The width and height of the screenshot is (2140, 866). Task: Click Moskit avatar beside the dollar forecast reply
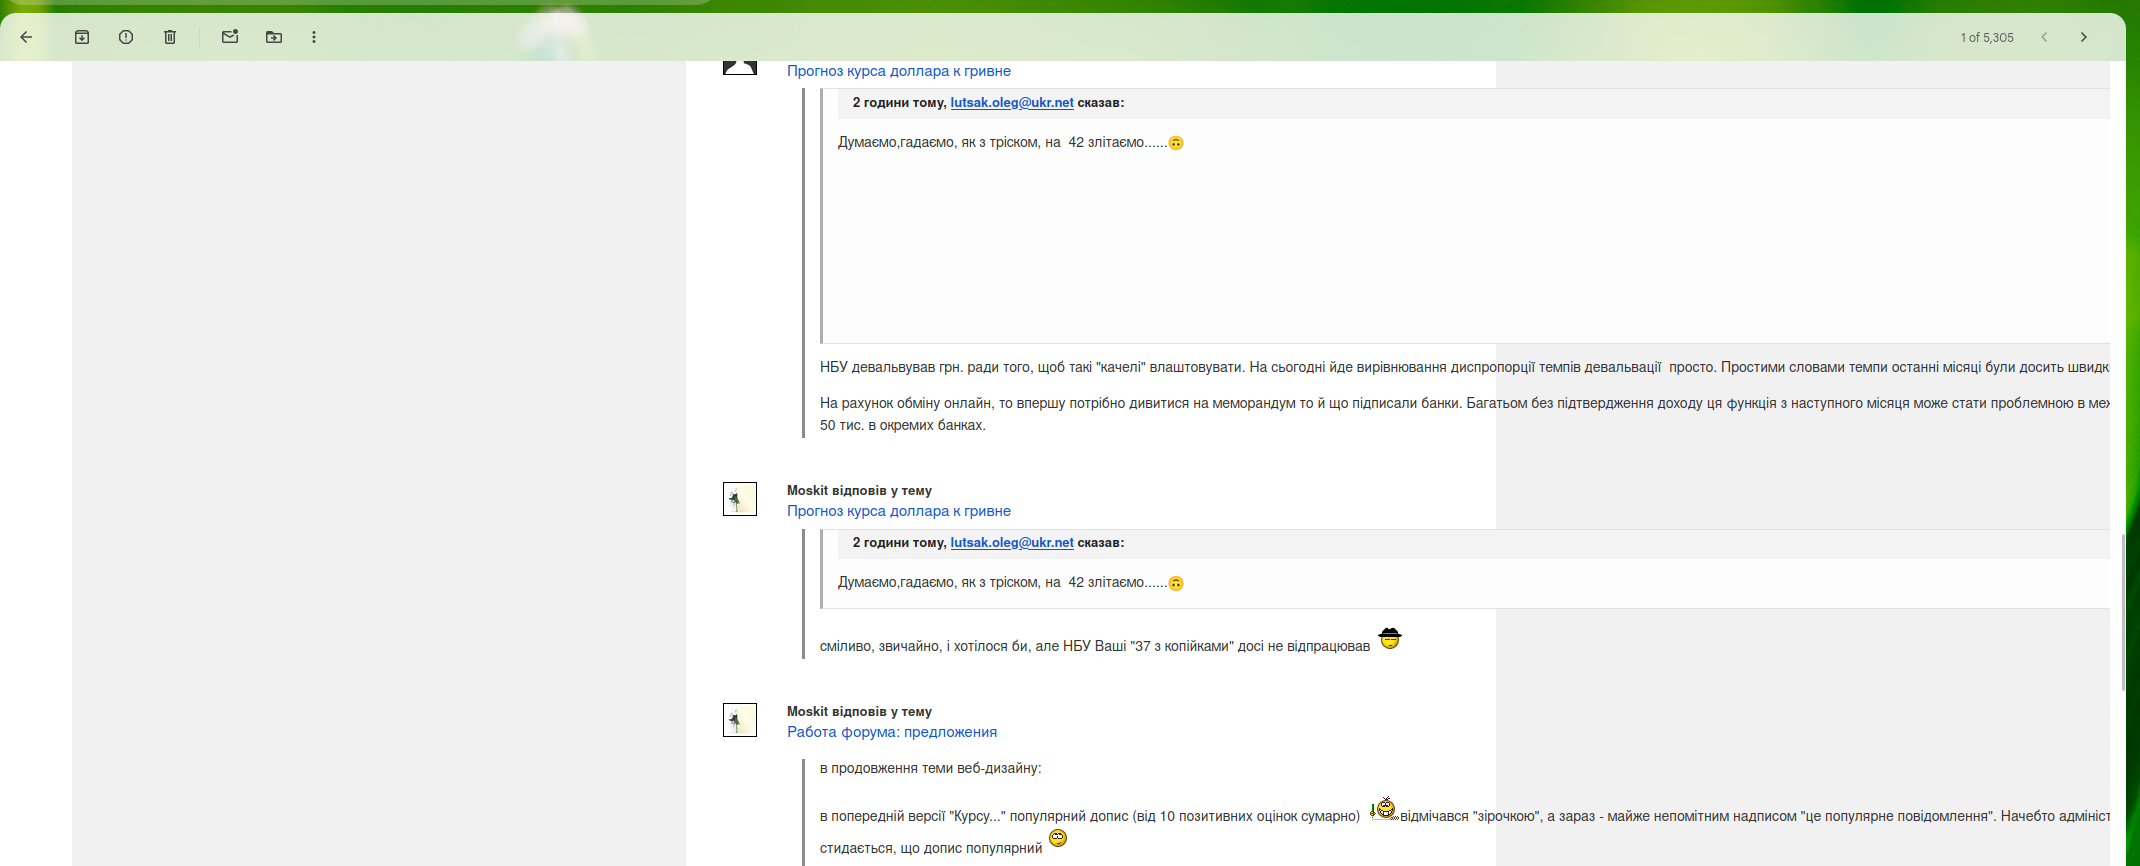pos(740,499)
